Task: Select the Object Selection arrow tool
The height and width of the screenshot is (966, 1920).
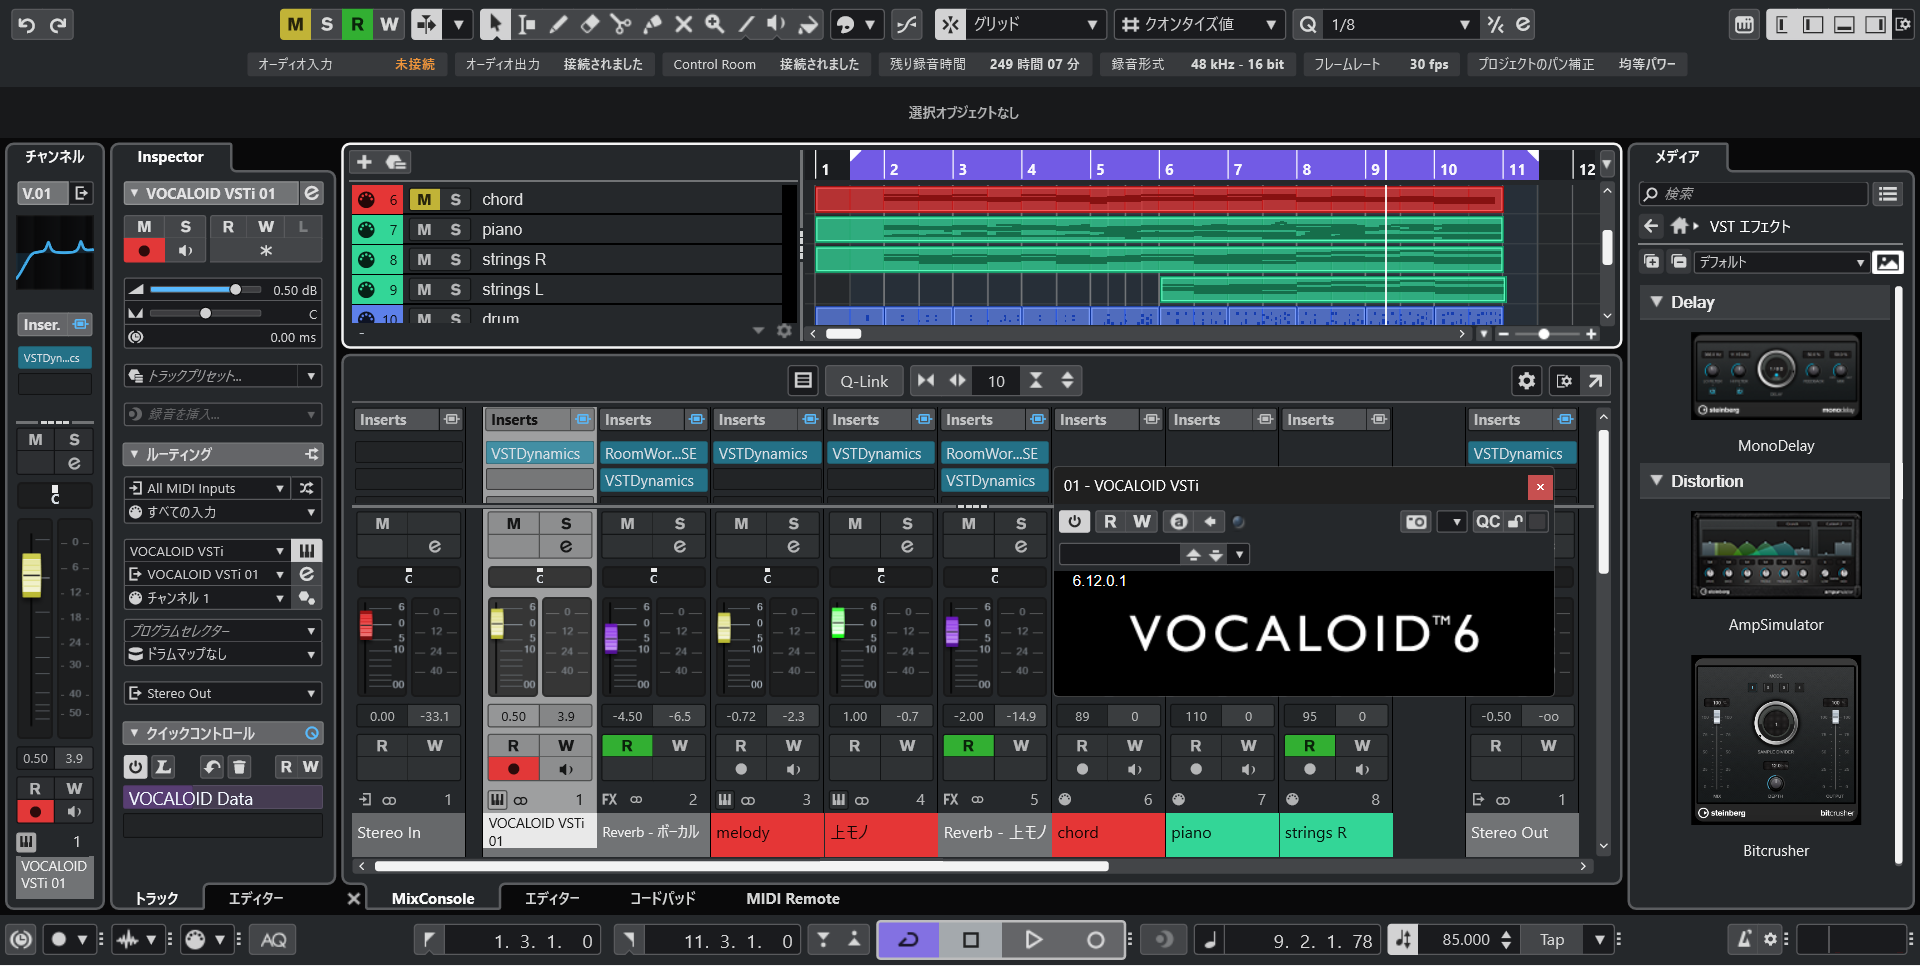Action: point(494,24)
